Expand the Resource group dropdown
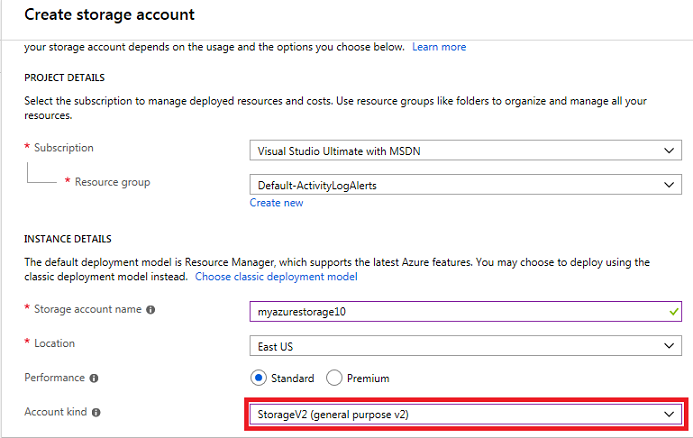The width and height of the screenshot is (693, 438). [465, 185]
